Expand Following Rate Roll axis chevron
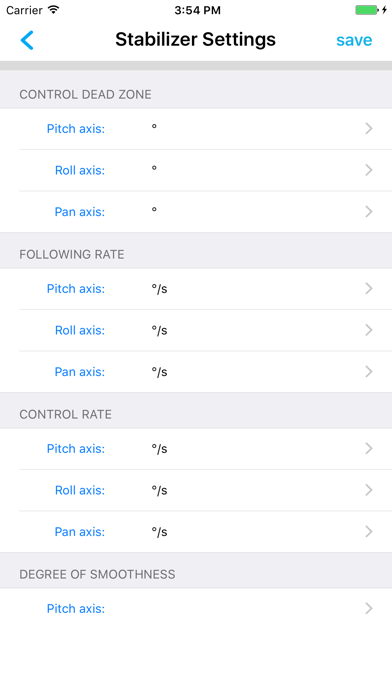Image resolution: width=392 pixels, height=696 pixels. (x=368, y=330)
